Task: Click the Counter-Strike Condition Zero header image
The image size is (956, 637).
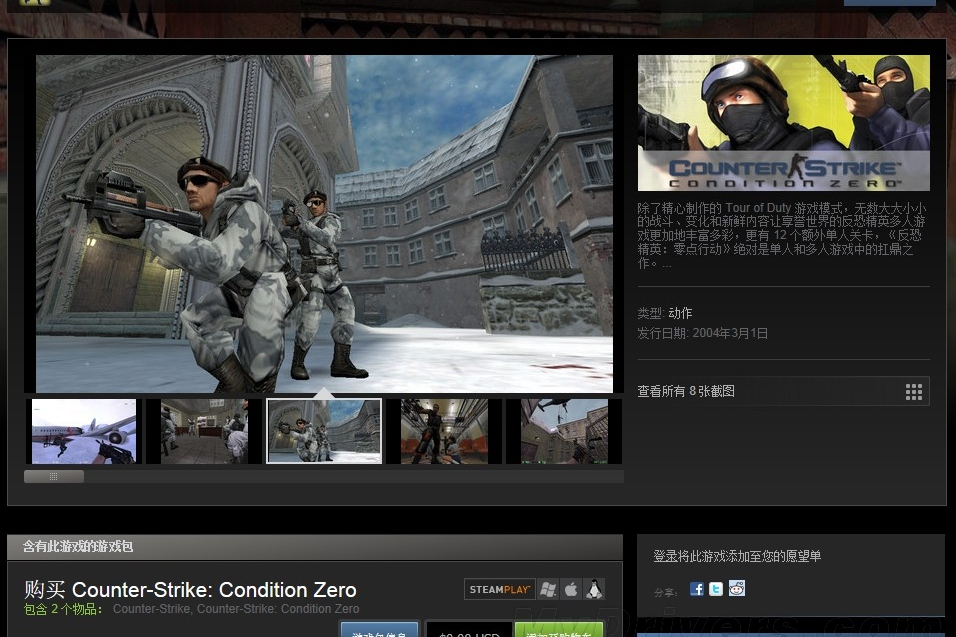Action: (783, 123)
